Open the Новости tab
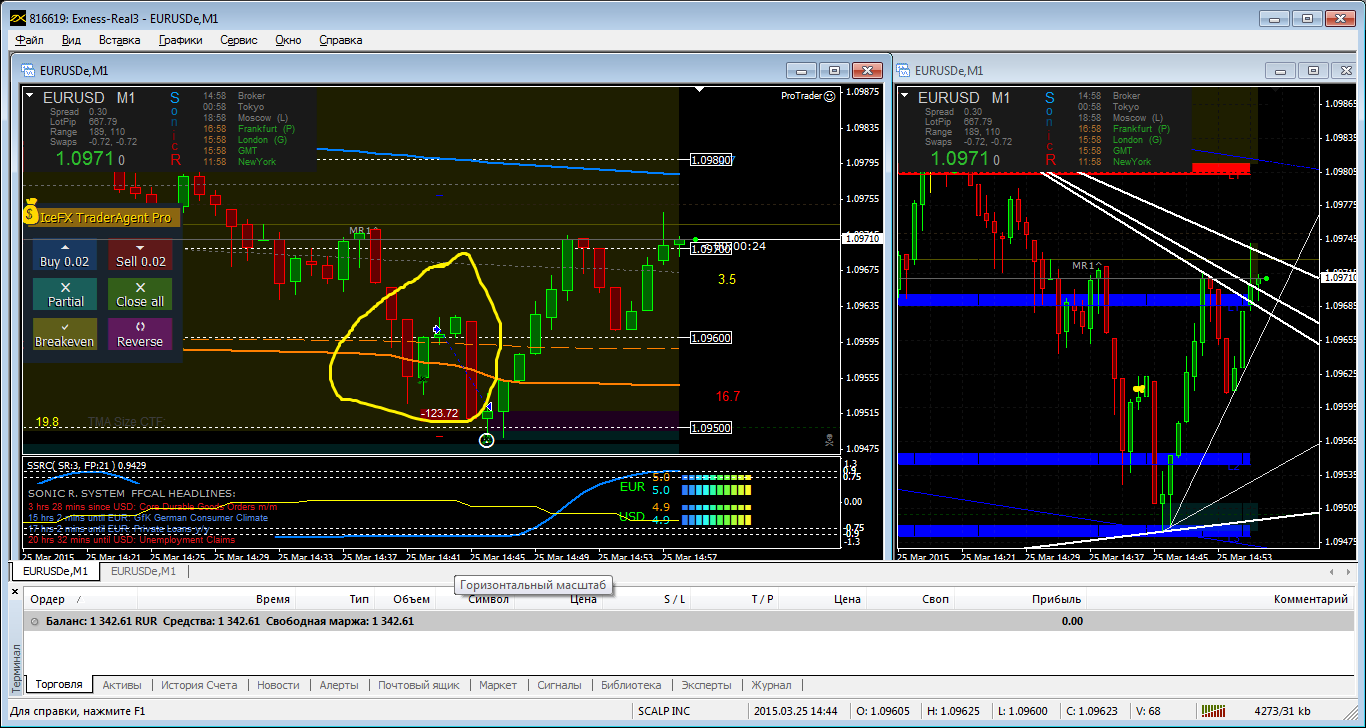The height and width of the screenshot is (728, 1366). 278,685
